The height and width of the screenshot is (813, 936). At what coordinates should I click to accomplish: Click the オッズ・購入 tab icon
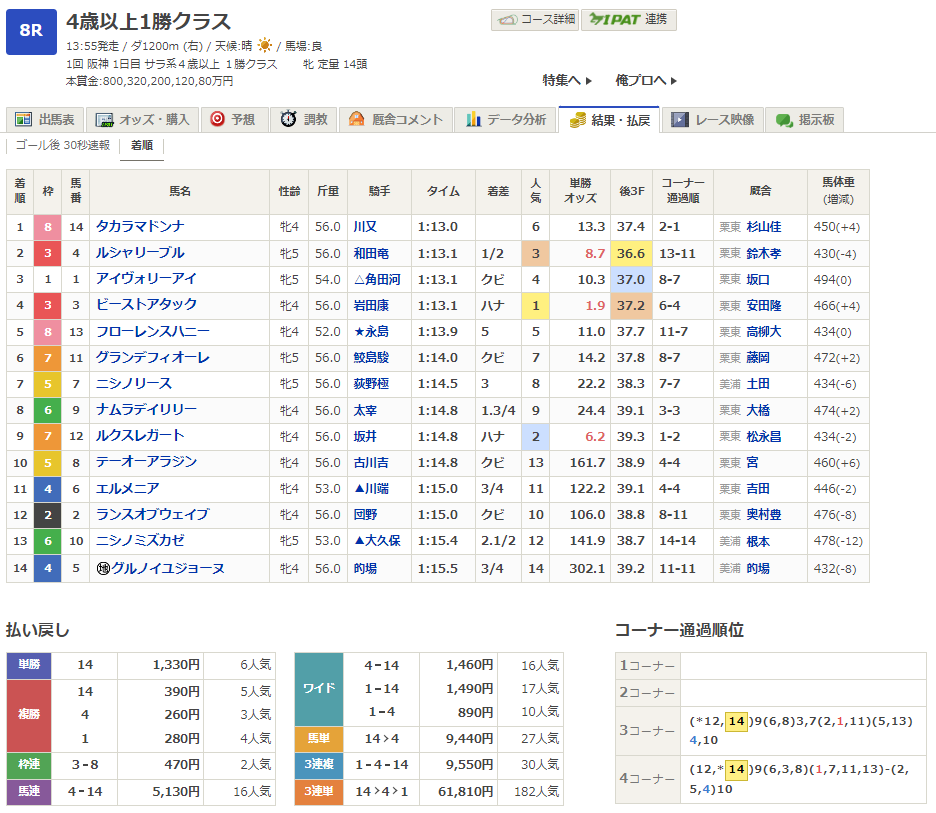pyautogui.click(x=104, y=120)
